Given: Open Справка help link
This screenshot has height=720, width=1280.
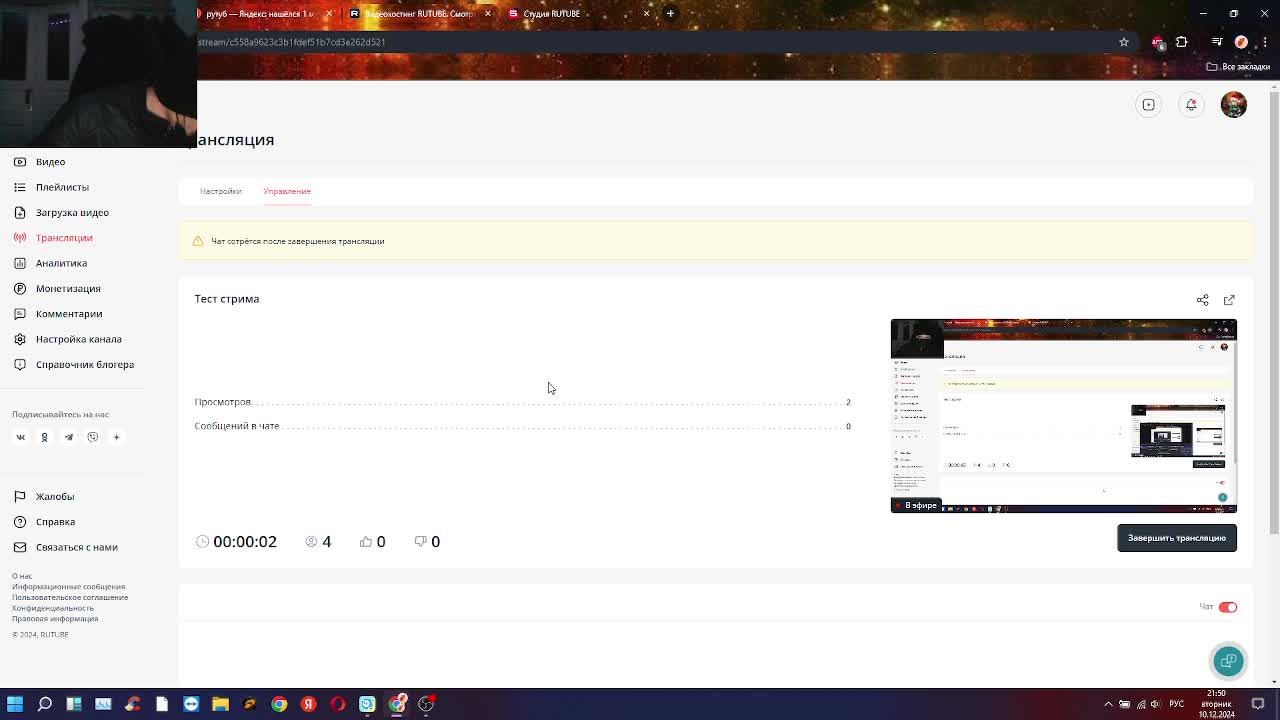Looking at the screenshot, I should pos(44,522).
